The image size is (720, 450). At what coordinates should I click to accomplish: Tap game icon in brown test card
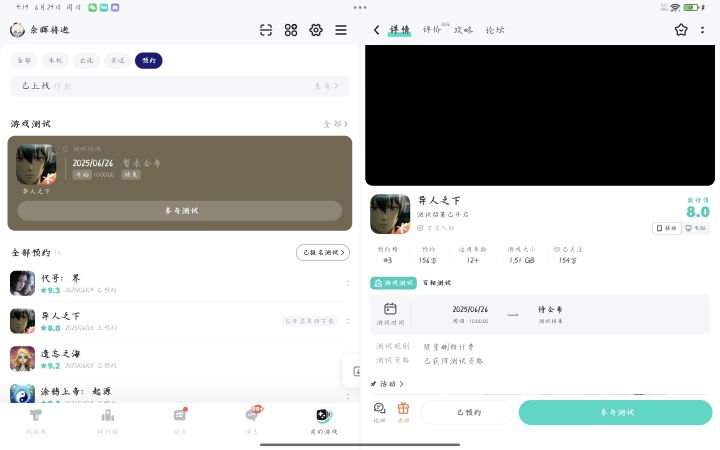(x=36, y=164)
